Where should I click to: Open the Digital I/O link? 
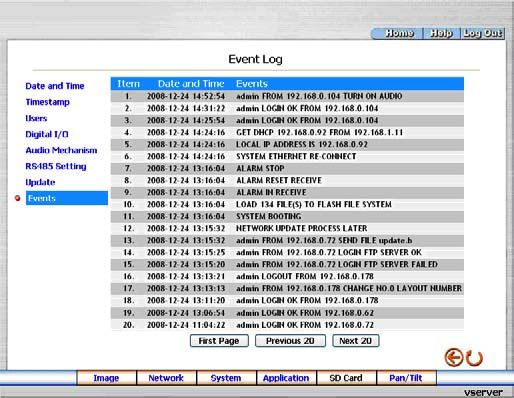coord(47,134)
